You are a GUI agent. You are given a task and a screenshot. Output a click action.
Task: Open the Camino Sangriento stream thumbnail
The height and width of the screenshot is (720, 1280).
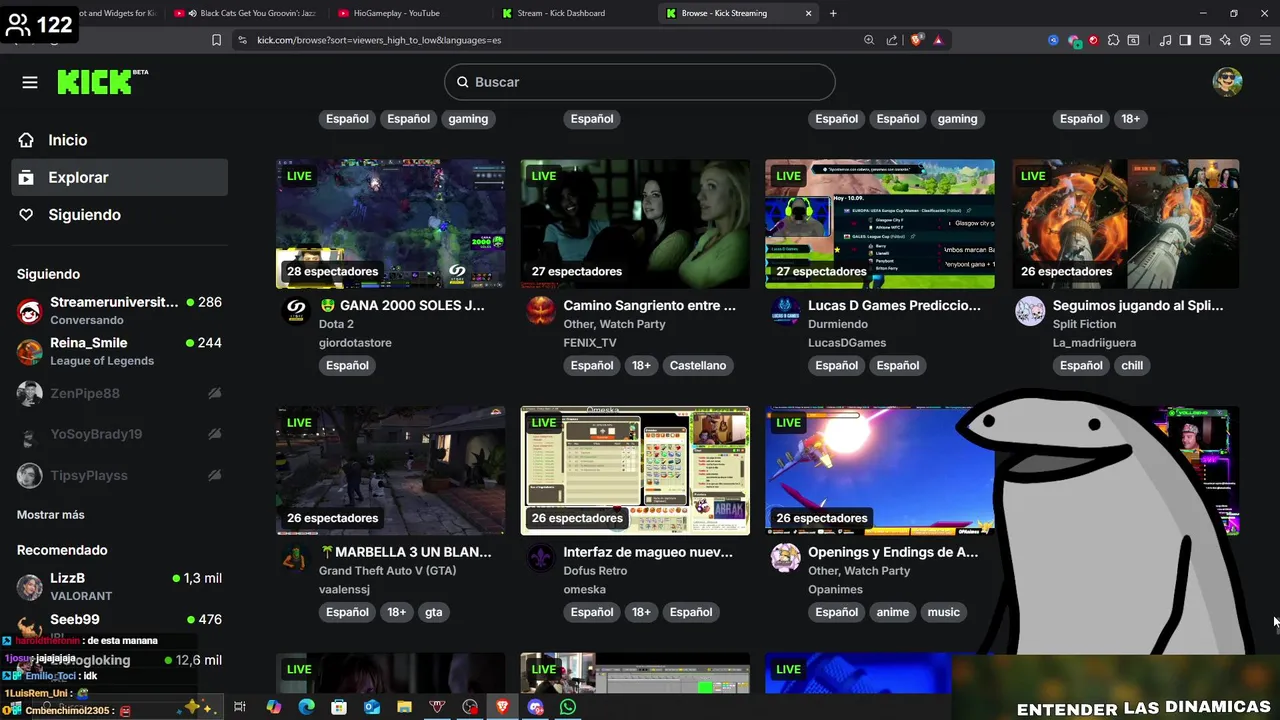tap(635, 224)
